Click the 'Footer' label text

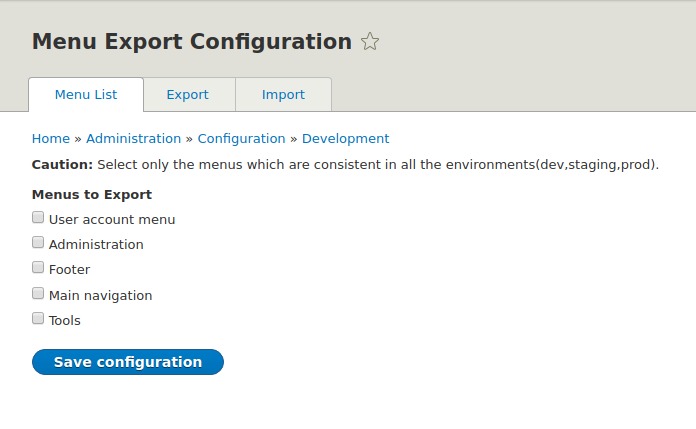tap(69, 270)
